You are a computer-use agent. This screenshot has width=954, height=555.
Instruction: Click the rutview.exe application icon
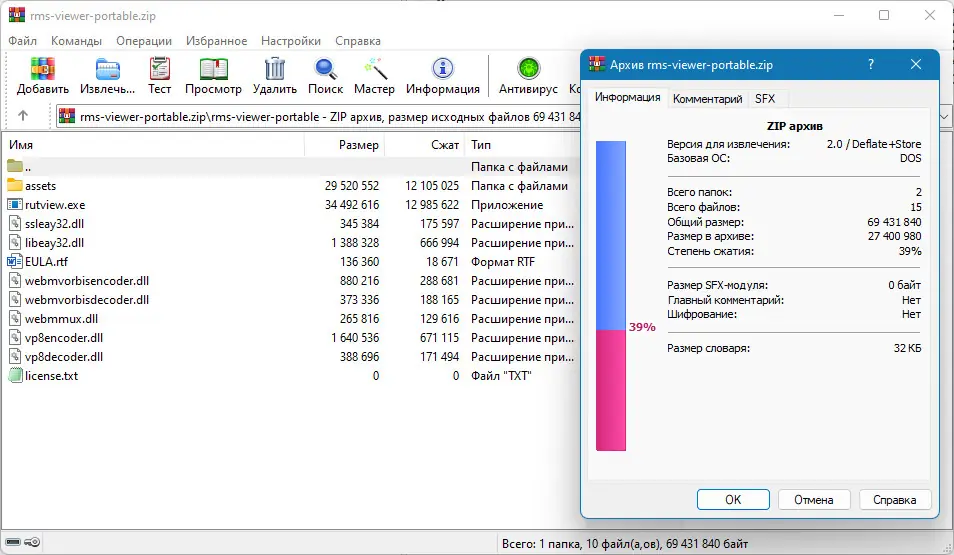point(15,204)
